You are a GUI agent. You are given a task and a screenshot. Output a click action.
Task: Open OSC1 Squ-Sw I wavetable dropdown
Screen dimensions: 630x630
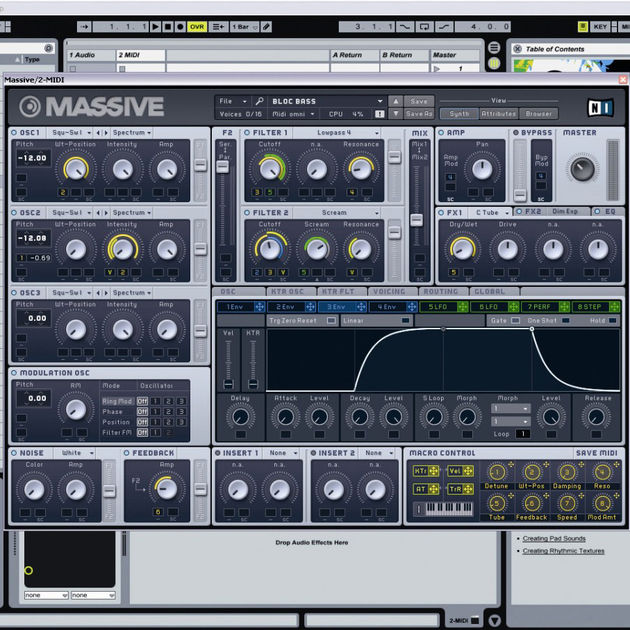coord(71,133)
